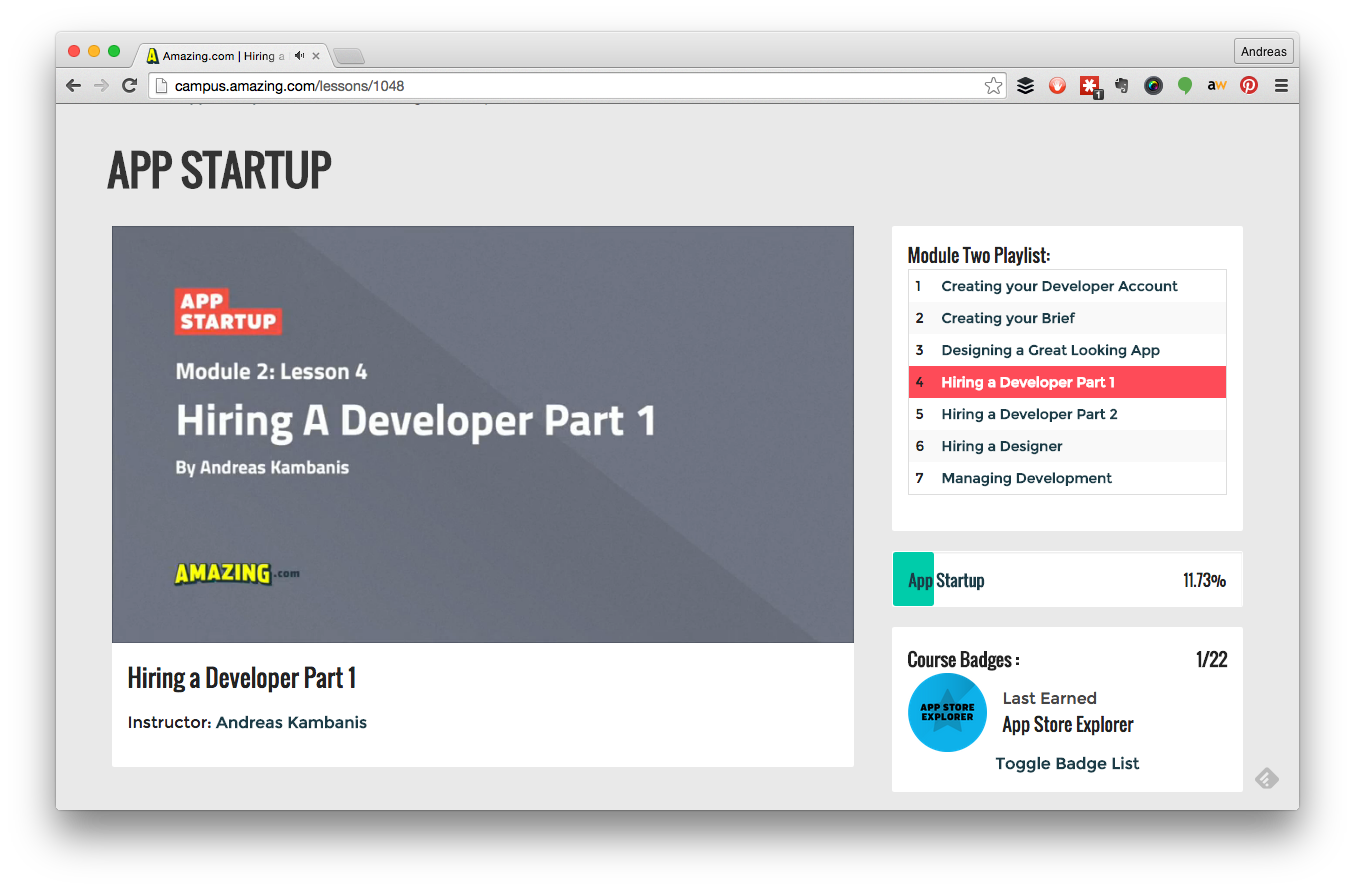Open the 'aw' extension options

[x=1217, y=85]
